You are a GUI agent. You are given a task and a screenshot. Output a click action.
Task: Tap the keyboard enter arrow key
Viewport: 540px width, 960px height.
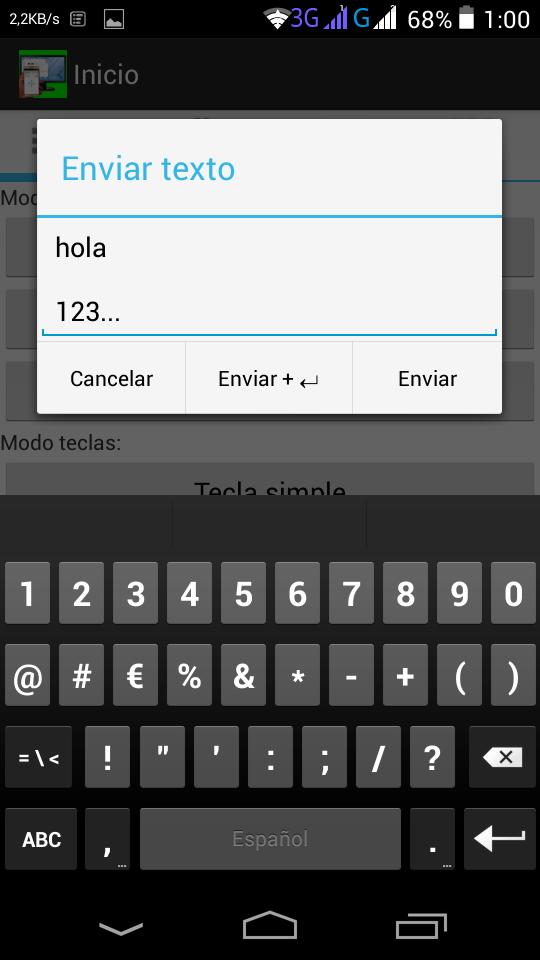pos(500,838)
